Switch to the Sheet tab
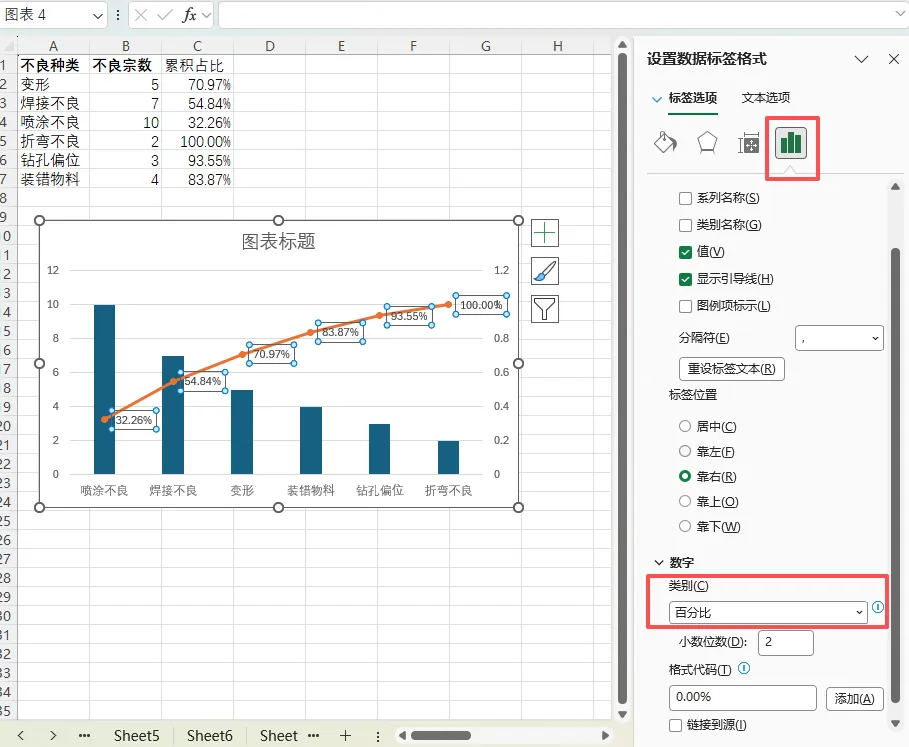This screenshot has width=909, height=747. tap(278, 735)
